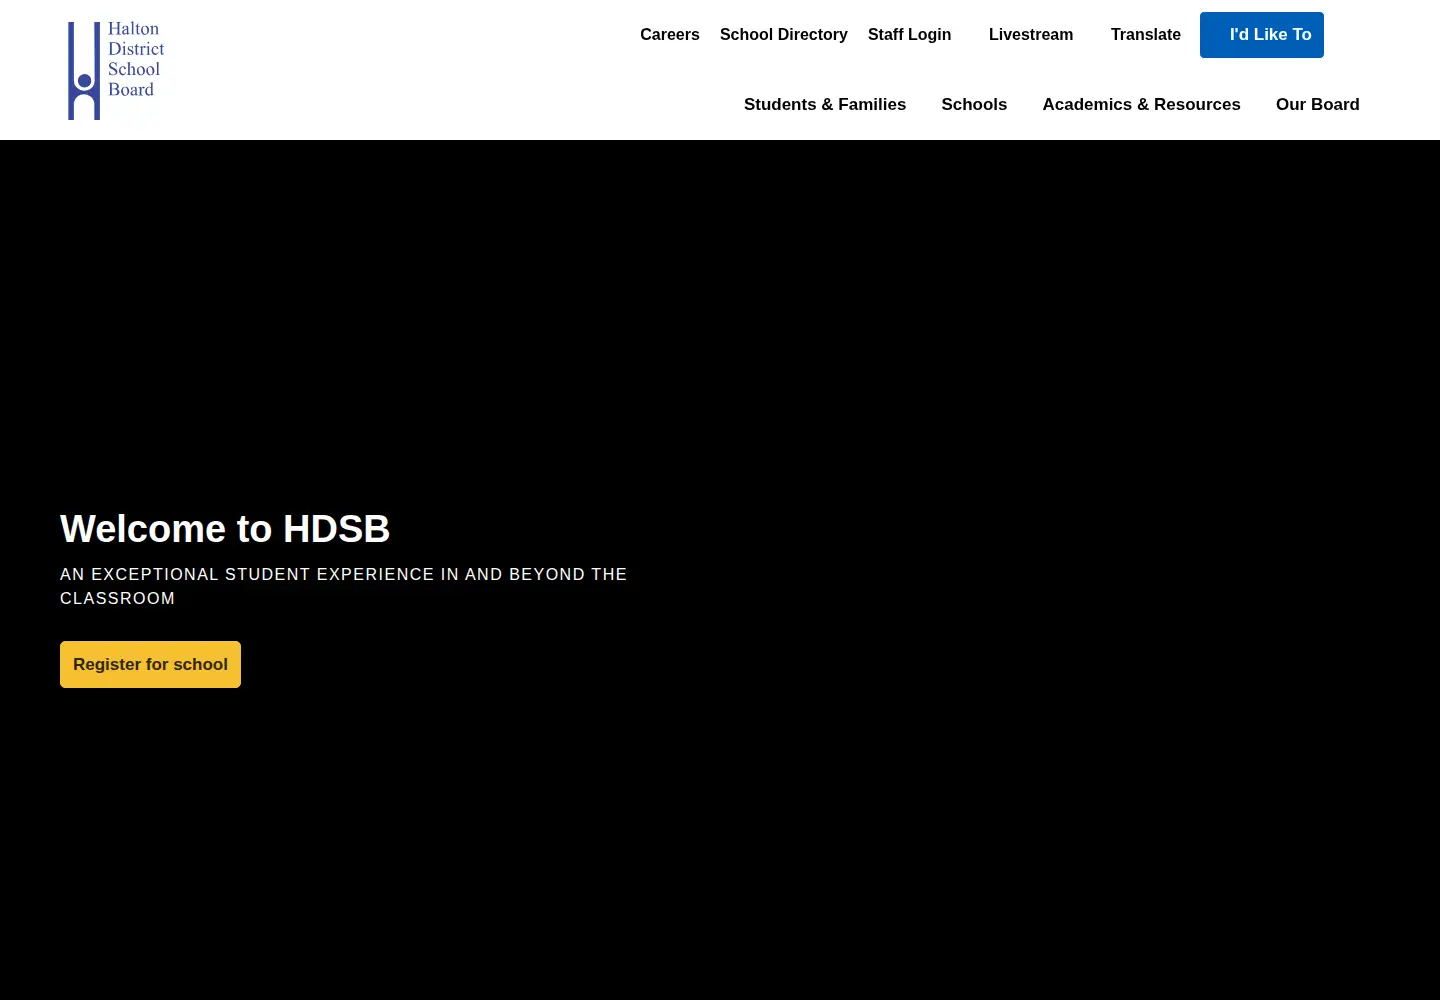Open the Translate option

click(1146, 35)
